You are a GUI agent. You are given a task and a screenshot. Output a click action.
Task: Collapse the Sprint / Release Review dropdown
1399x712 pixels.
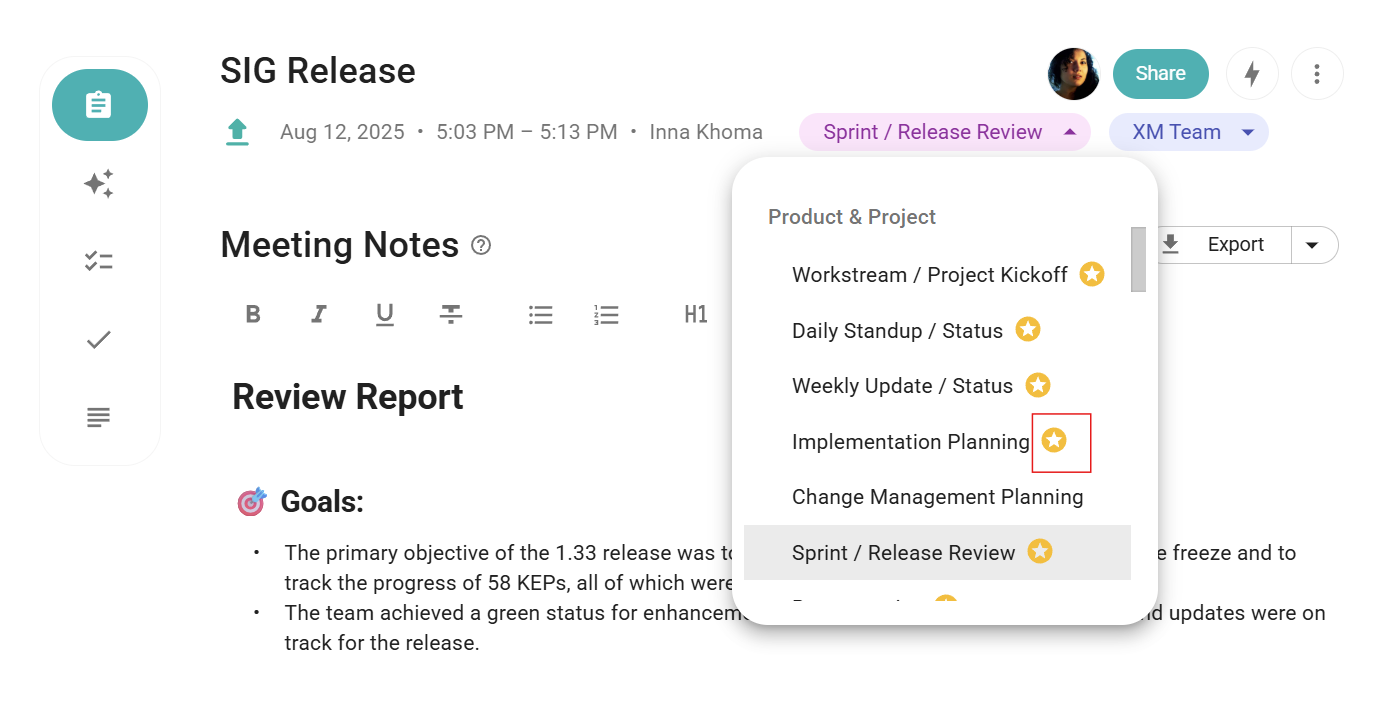click(1070, 132)
